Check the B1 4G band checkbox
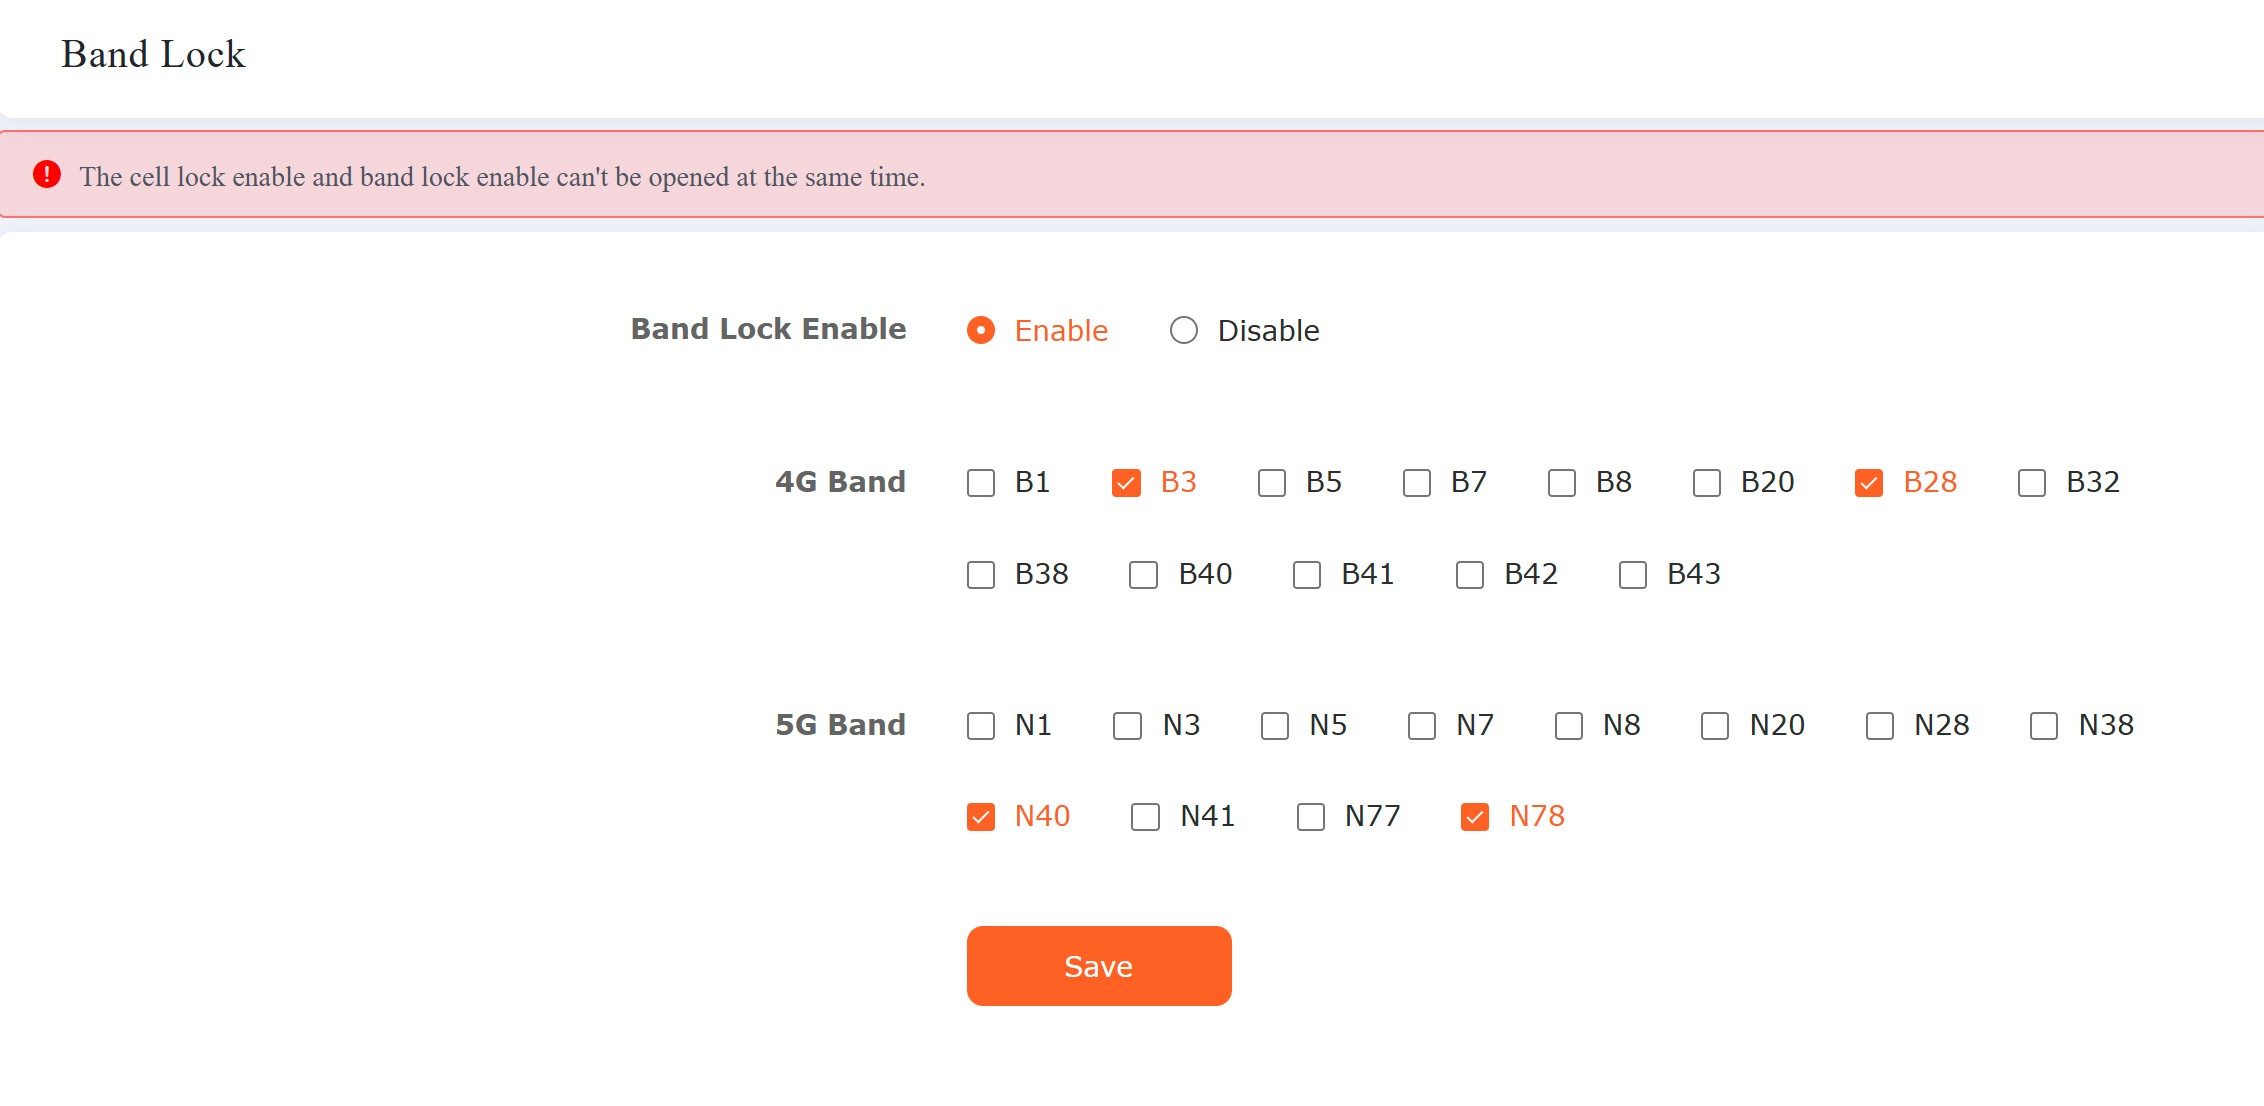Image resolution: width=2264 pixels, height=1106 pixels. 981,483
